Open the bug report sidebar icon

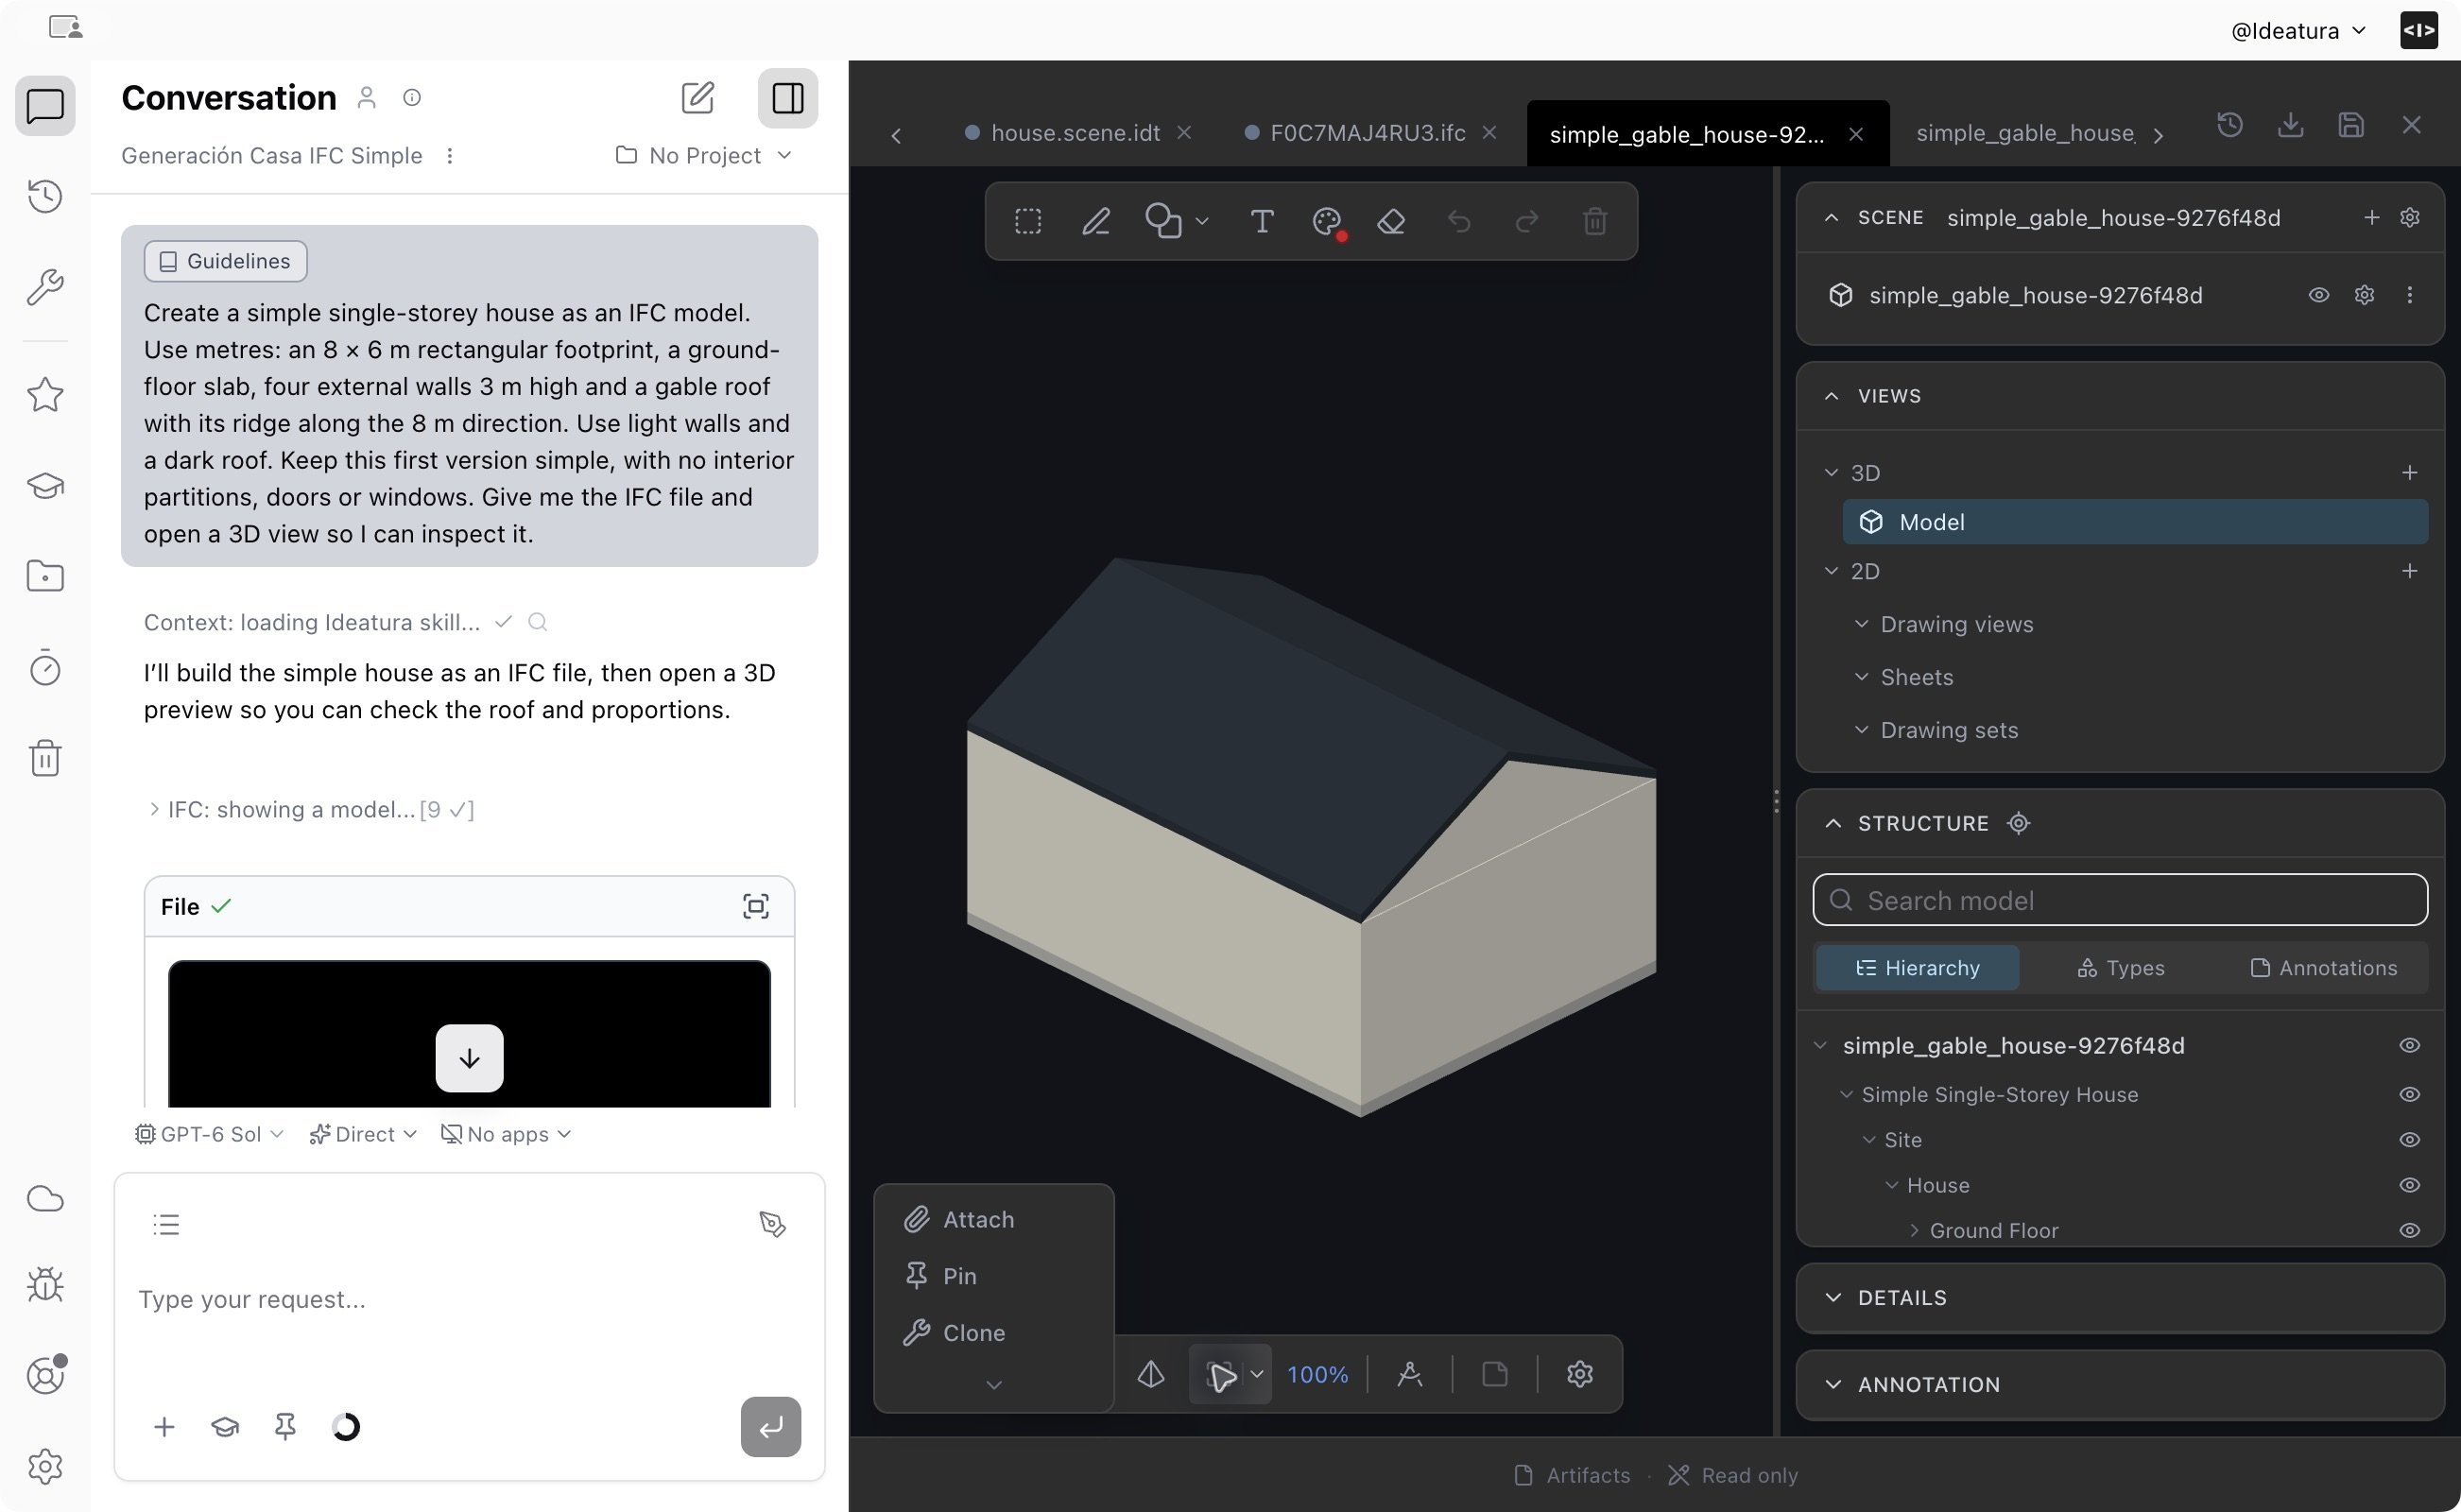point(45,1284)
